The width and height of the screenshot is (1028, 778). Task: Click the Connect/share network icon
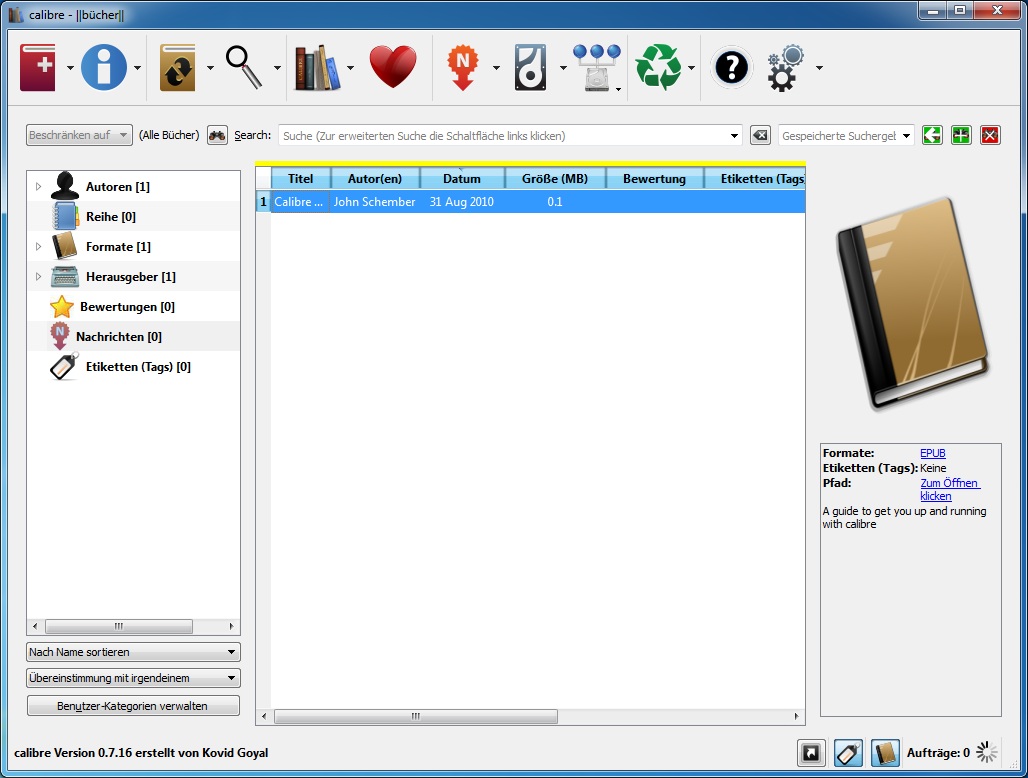(x=597, y=68)
